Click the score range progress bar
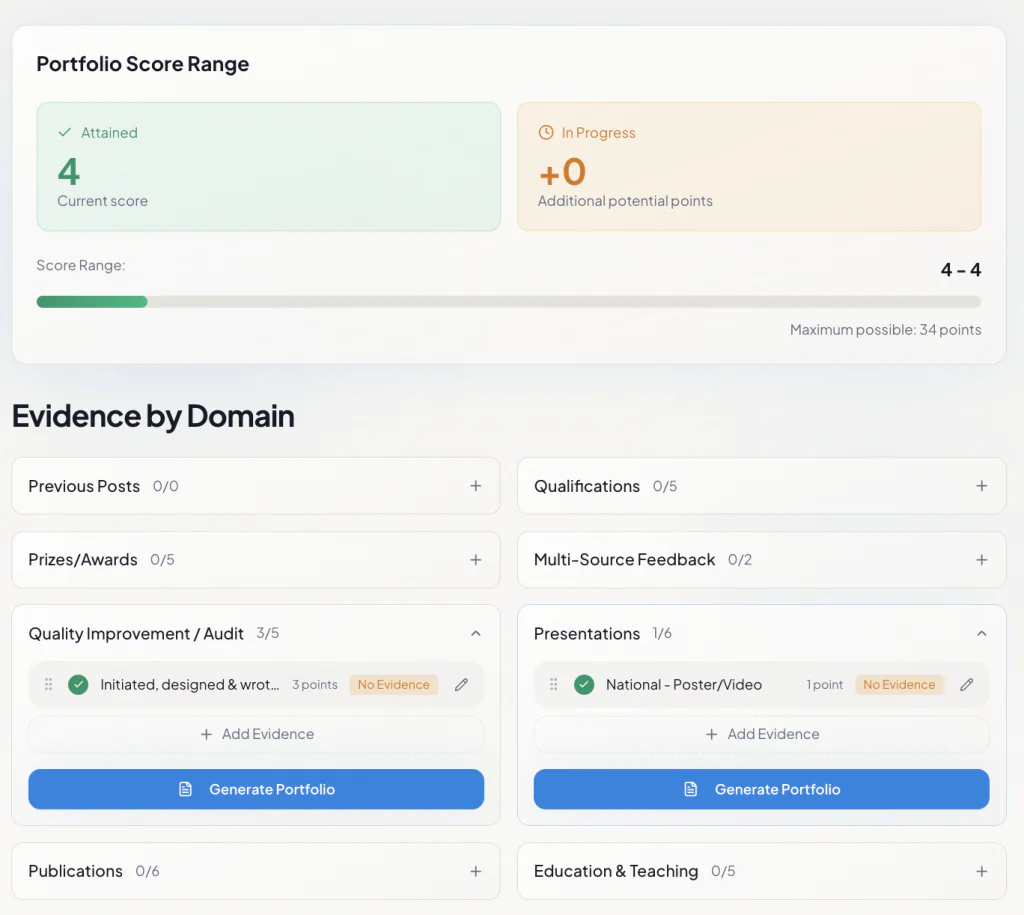 509,302
